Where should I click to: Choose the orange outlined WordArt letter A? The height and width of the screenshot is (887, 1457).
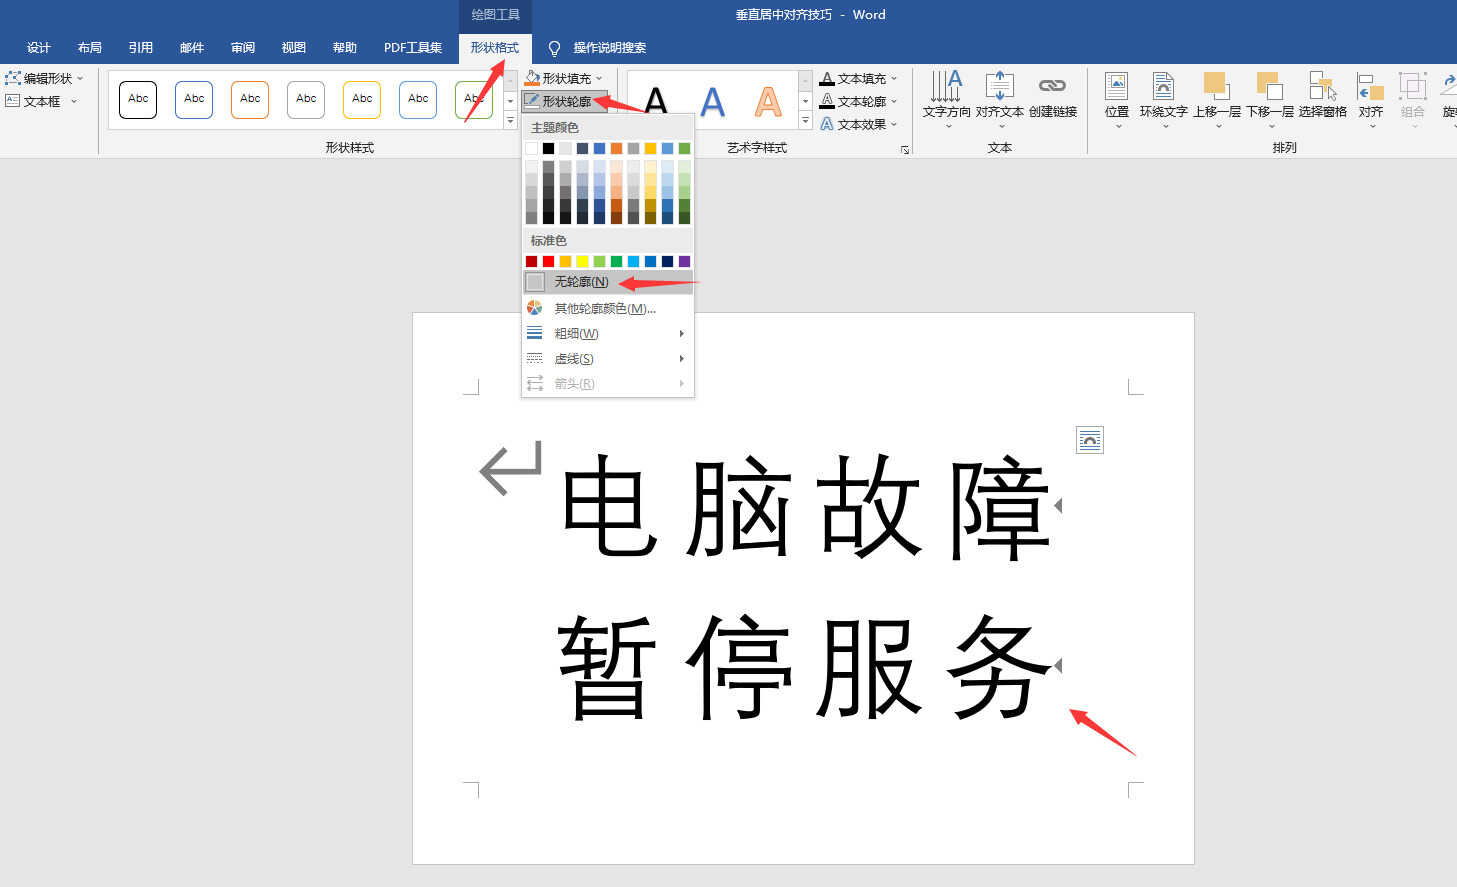pos(768,101)
